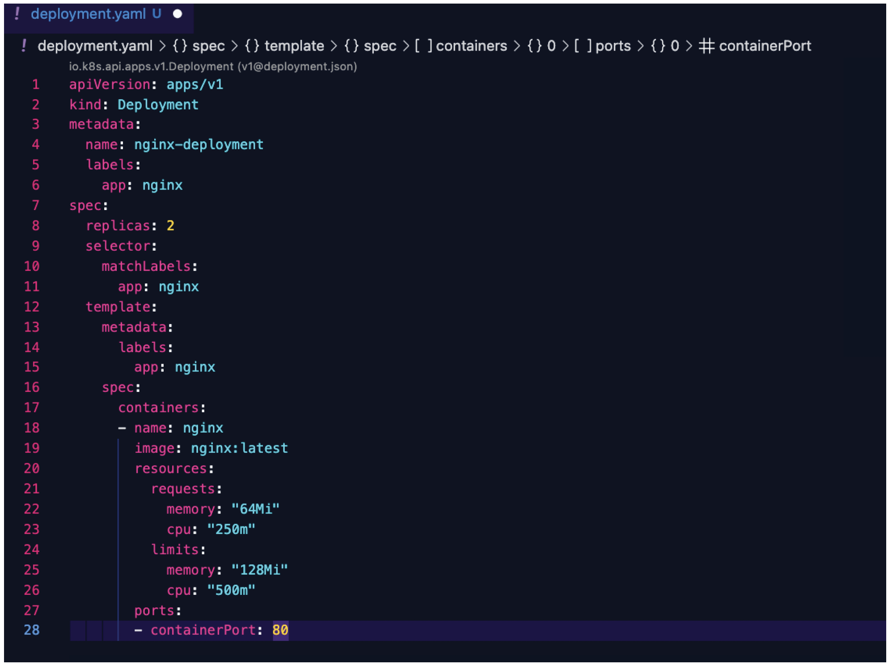
Task: Place cursor on 'apps/v1' value
Action: (x=195, y=84)
